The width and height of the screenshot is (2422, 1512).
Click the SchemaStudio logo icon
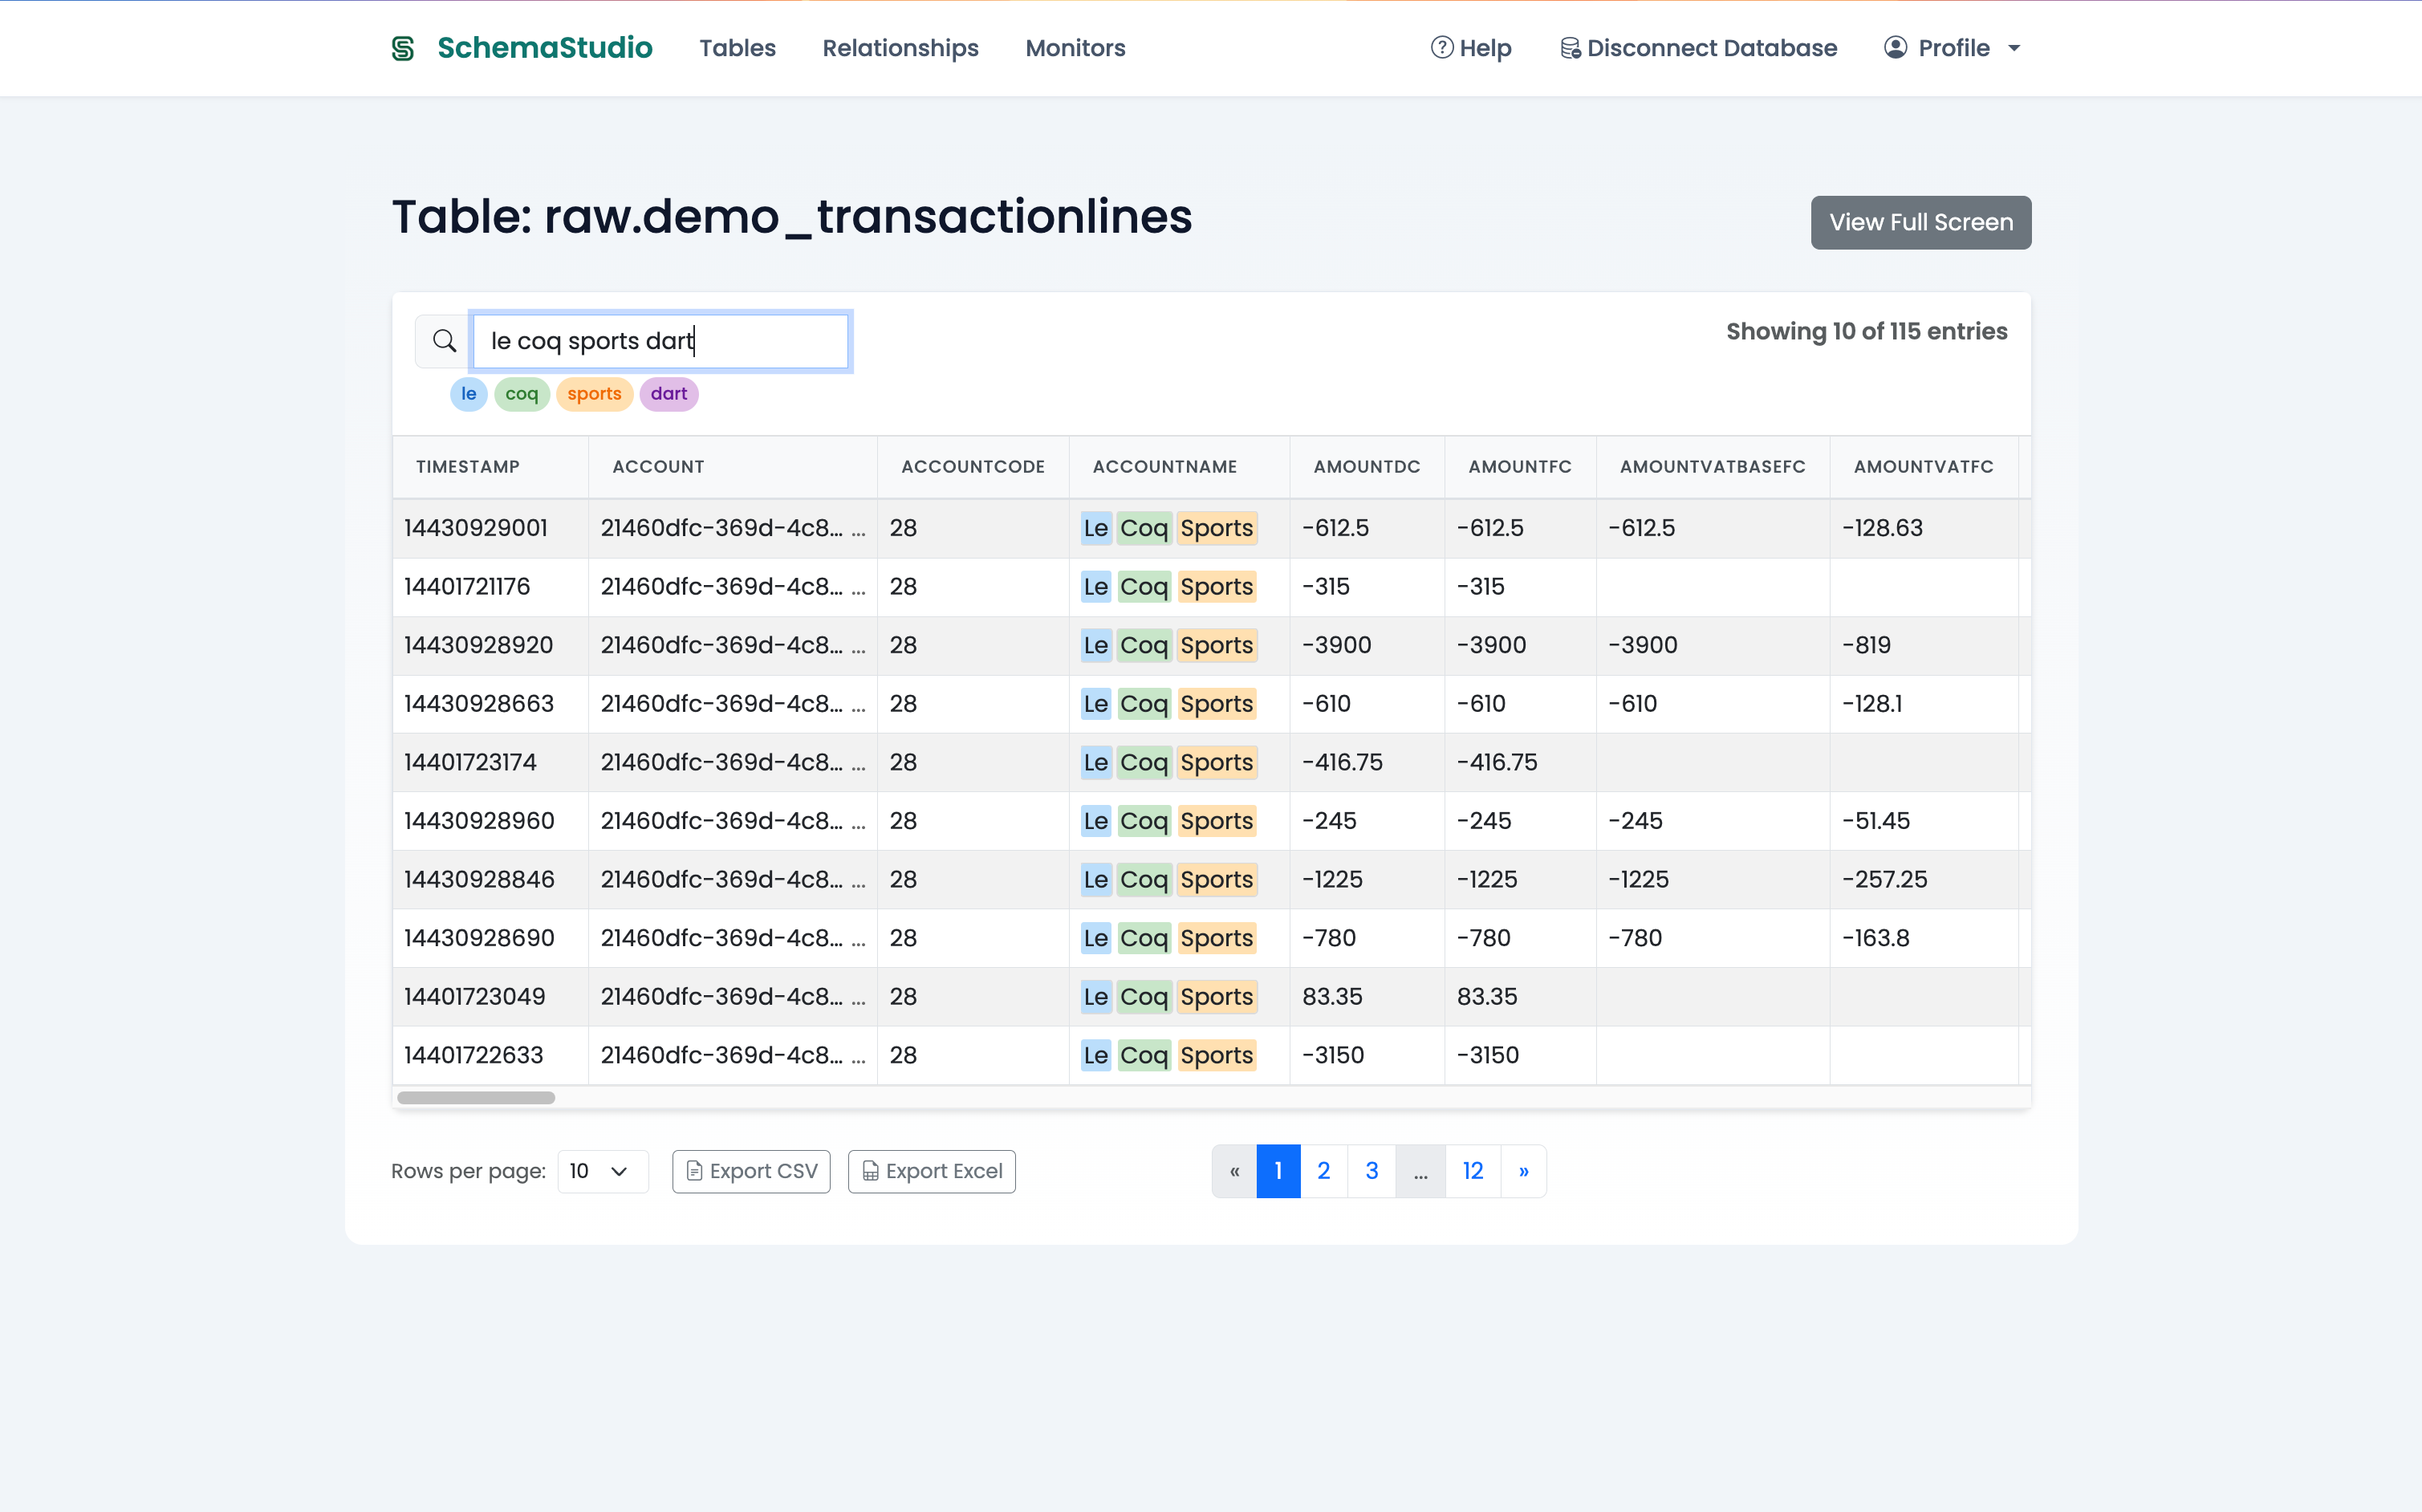(x=402, y=48)
